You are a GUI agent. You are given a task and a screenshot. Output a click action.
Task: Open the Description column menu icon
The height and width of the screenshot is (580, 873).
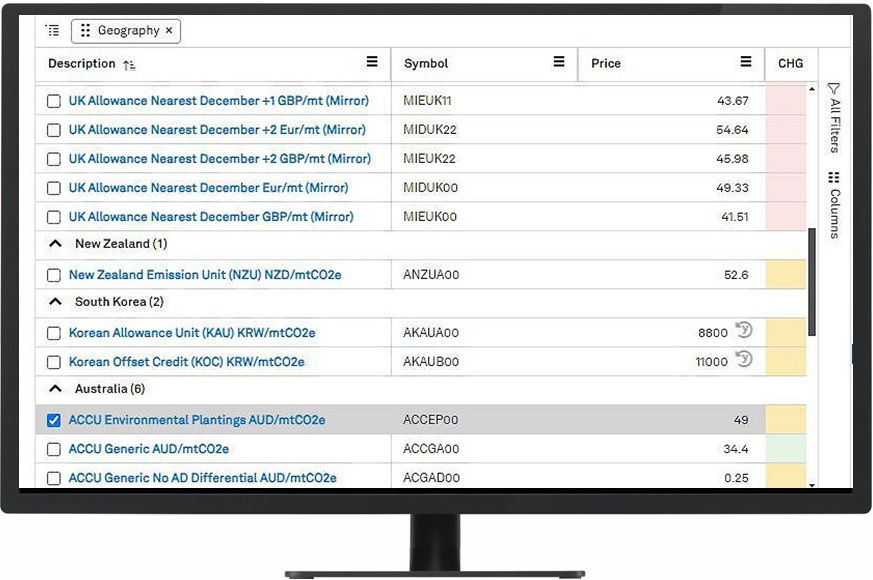point(372,62)
